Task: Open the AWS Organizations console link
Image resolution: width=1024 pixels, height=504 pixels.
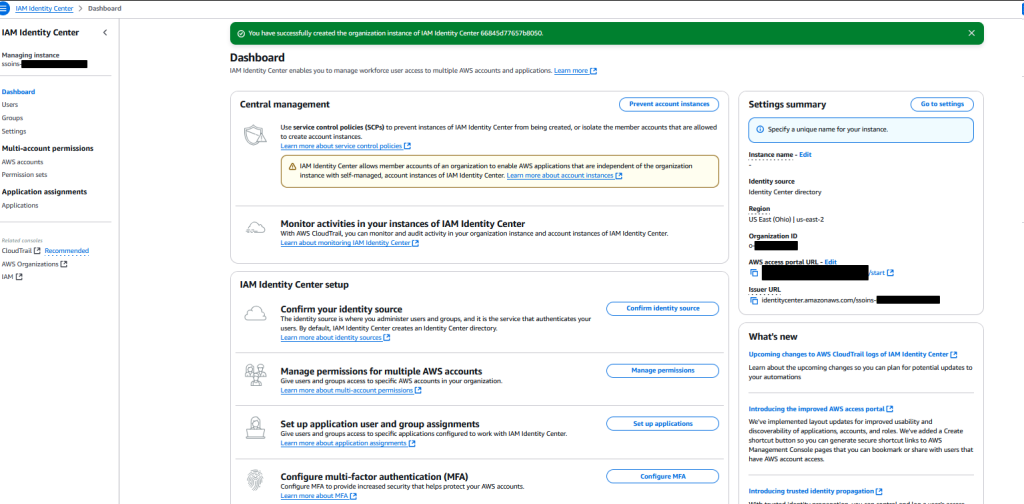Action: tap(34, 264)
